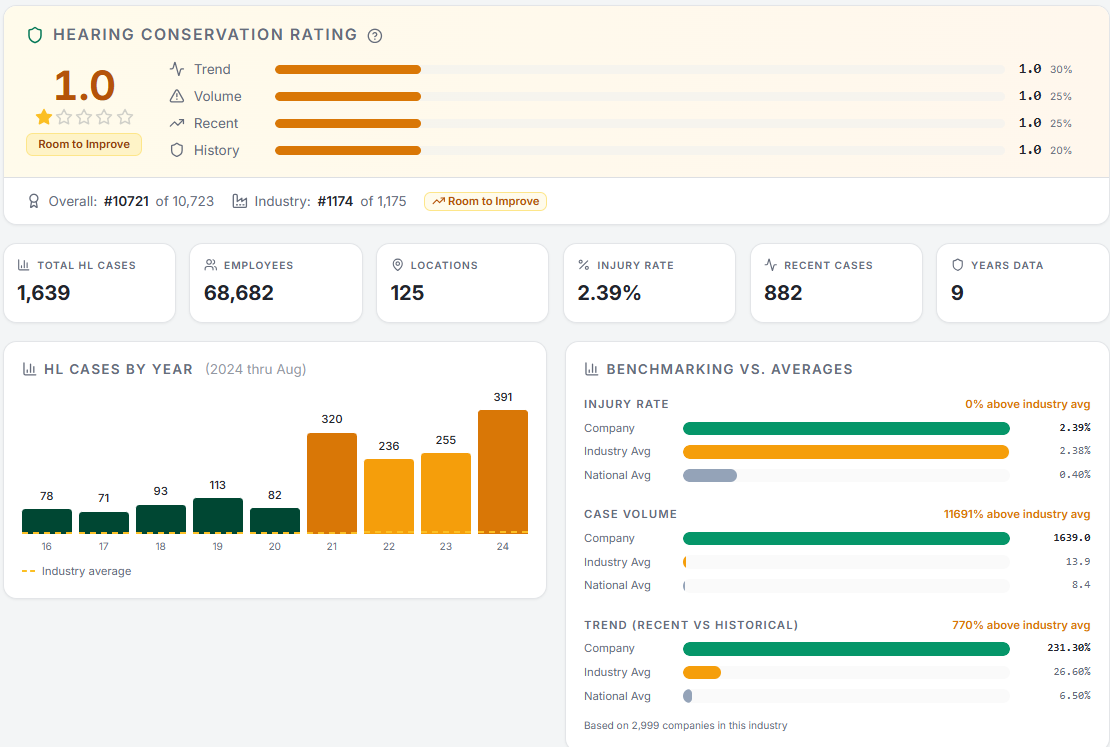This screenshot has width=1110, height=747.
Task: Click the Industry factory icon
Action: [240, 201]
